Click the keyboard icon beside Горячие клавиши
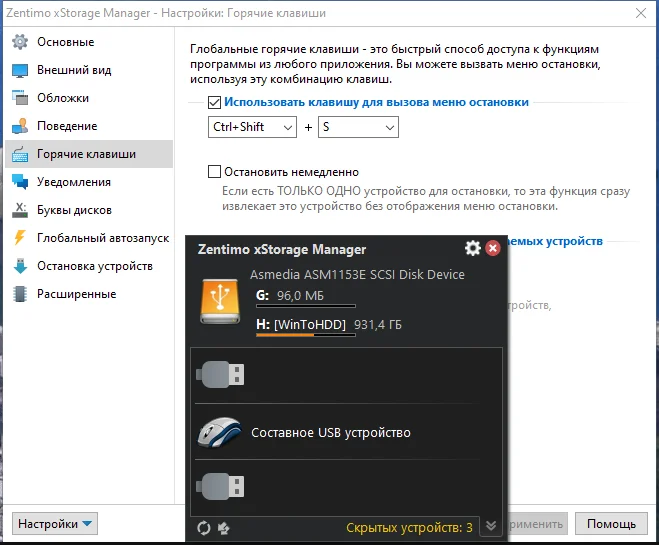This screenshot has width=659, height=545. (20, 154)
